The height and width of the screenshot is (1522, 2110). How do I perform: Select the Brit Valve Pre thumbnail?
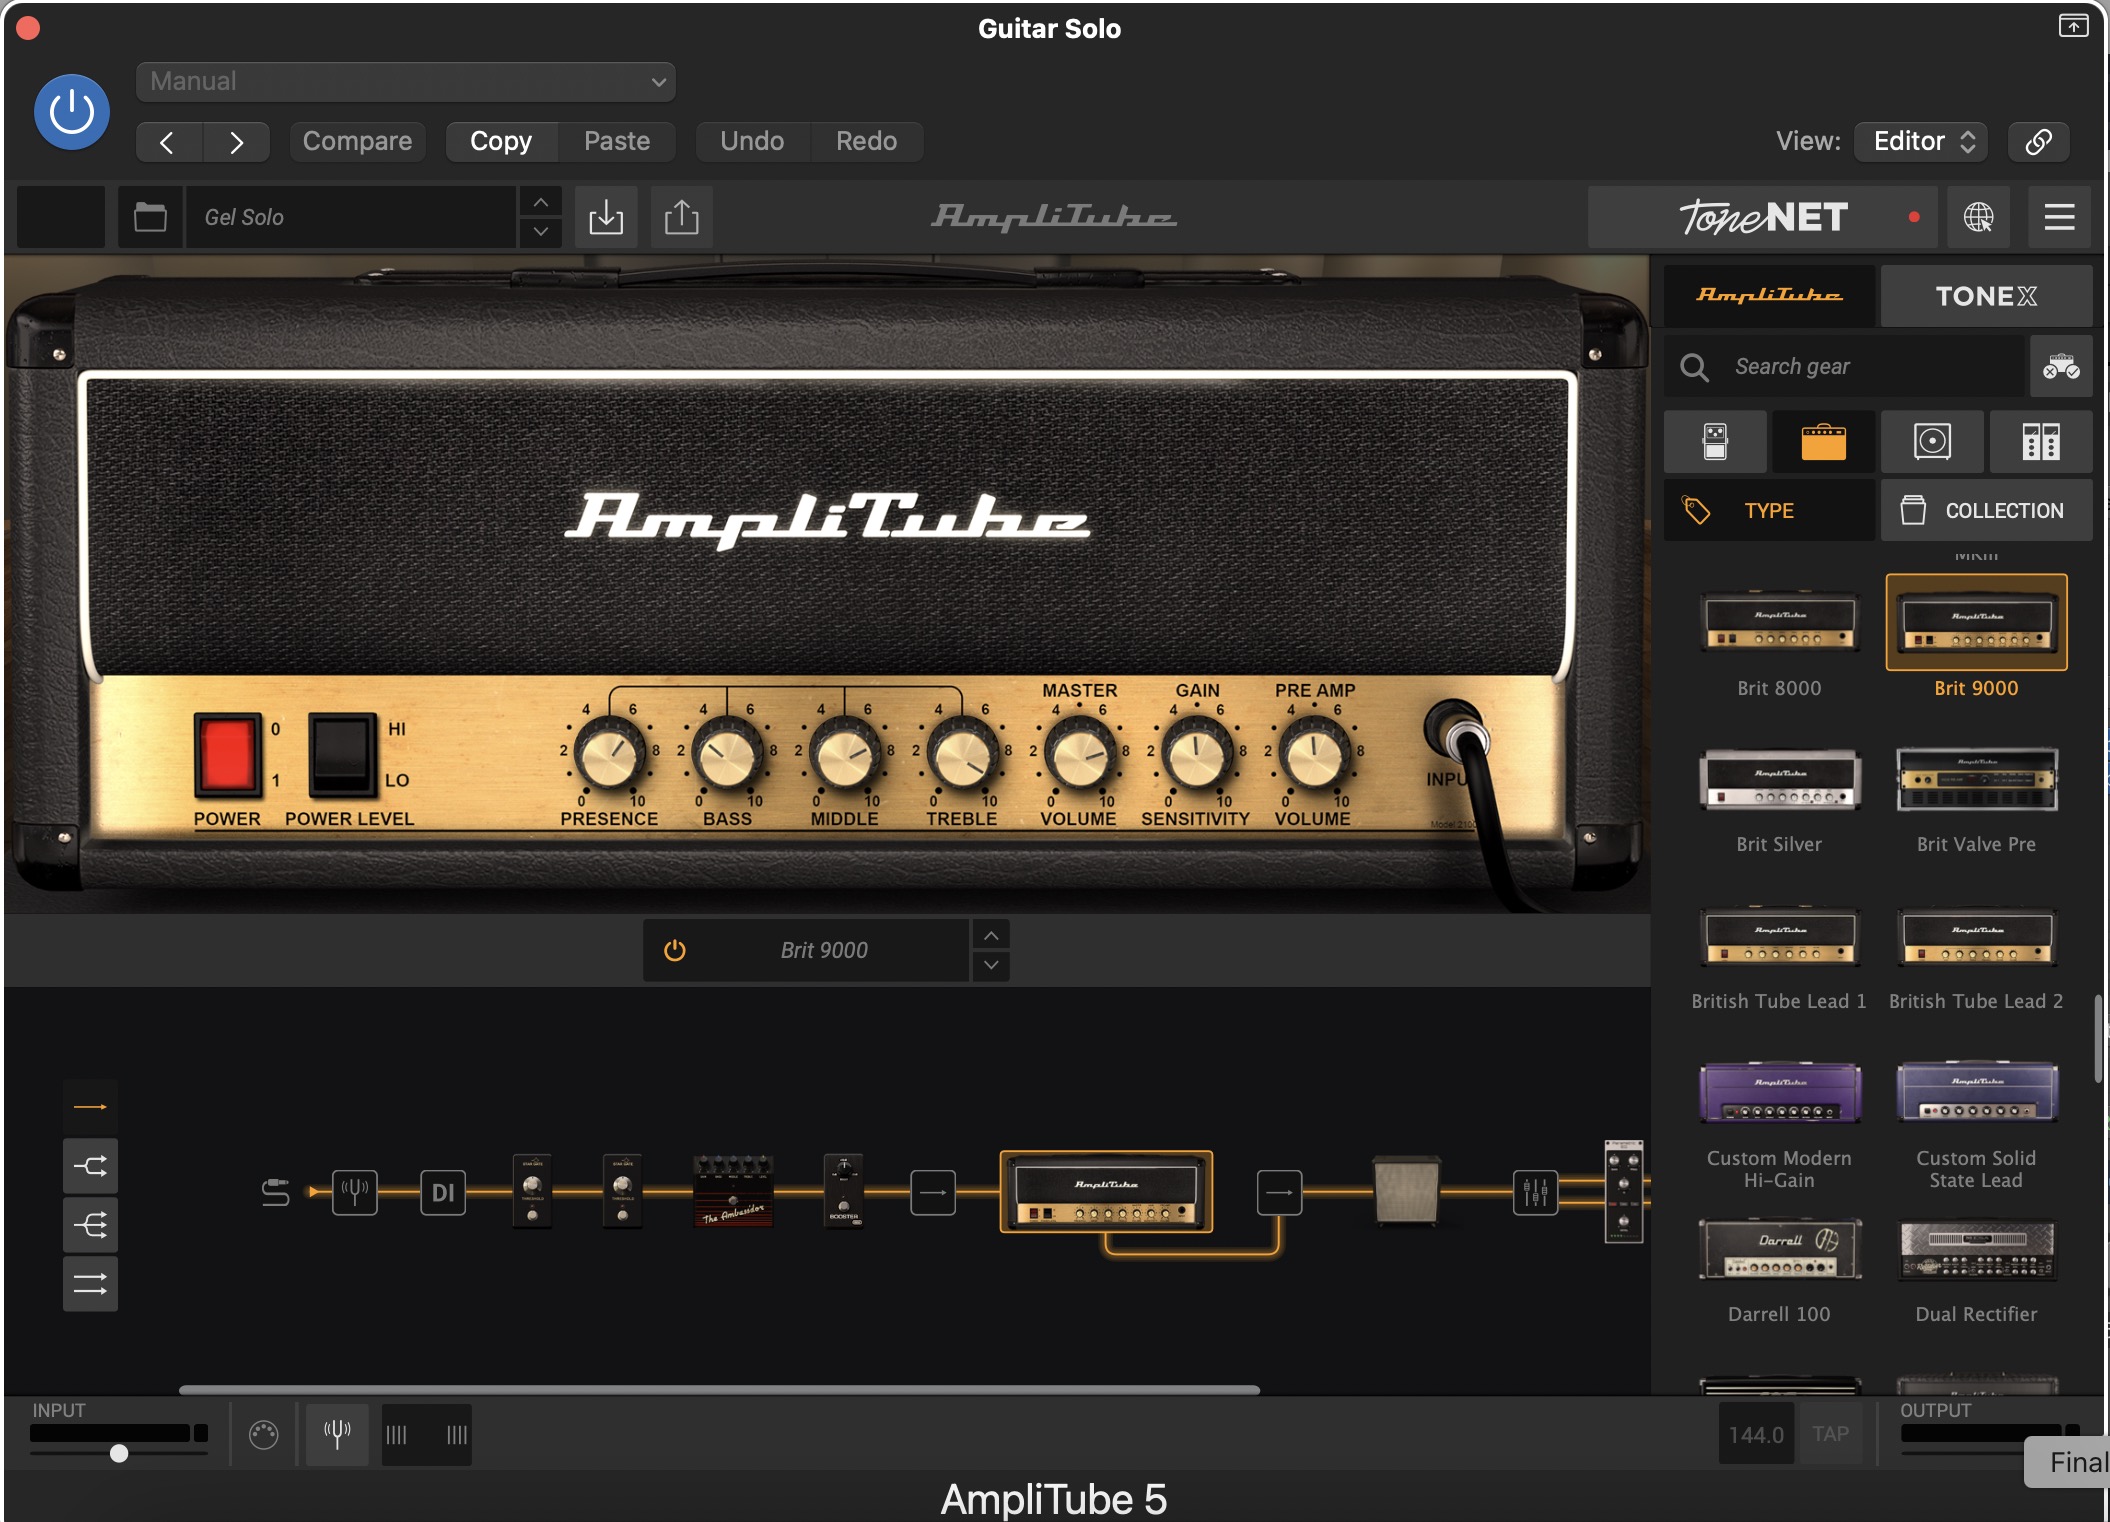tap(1976, 779)
